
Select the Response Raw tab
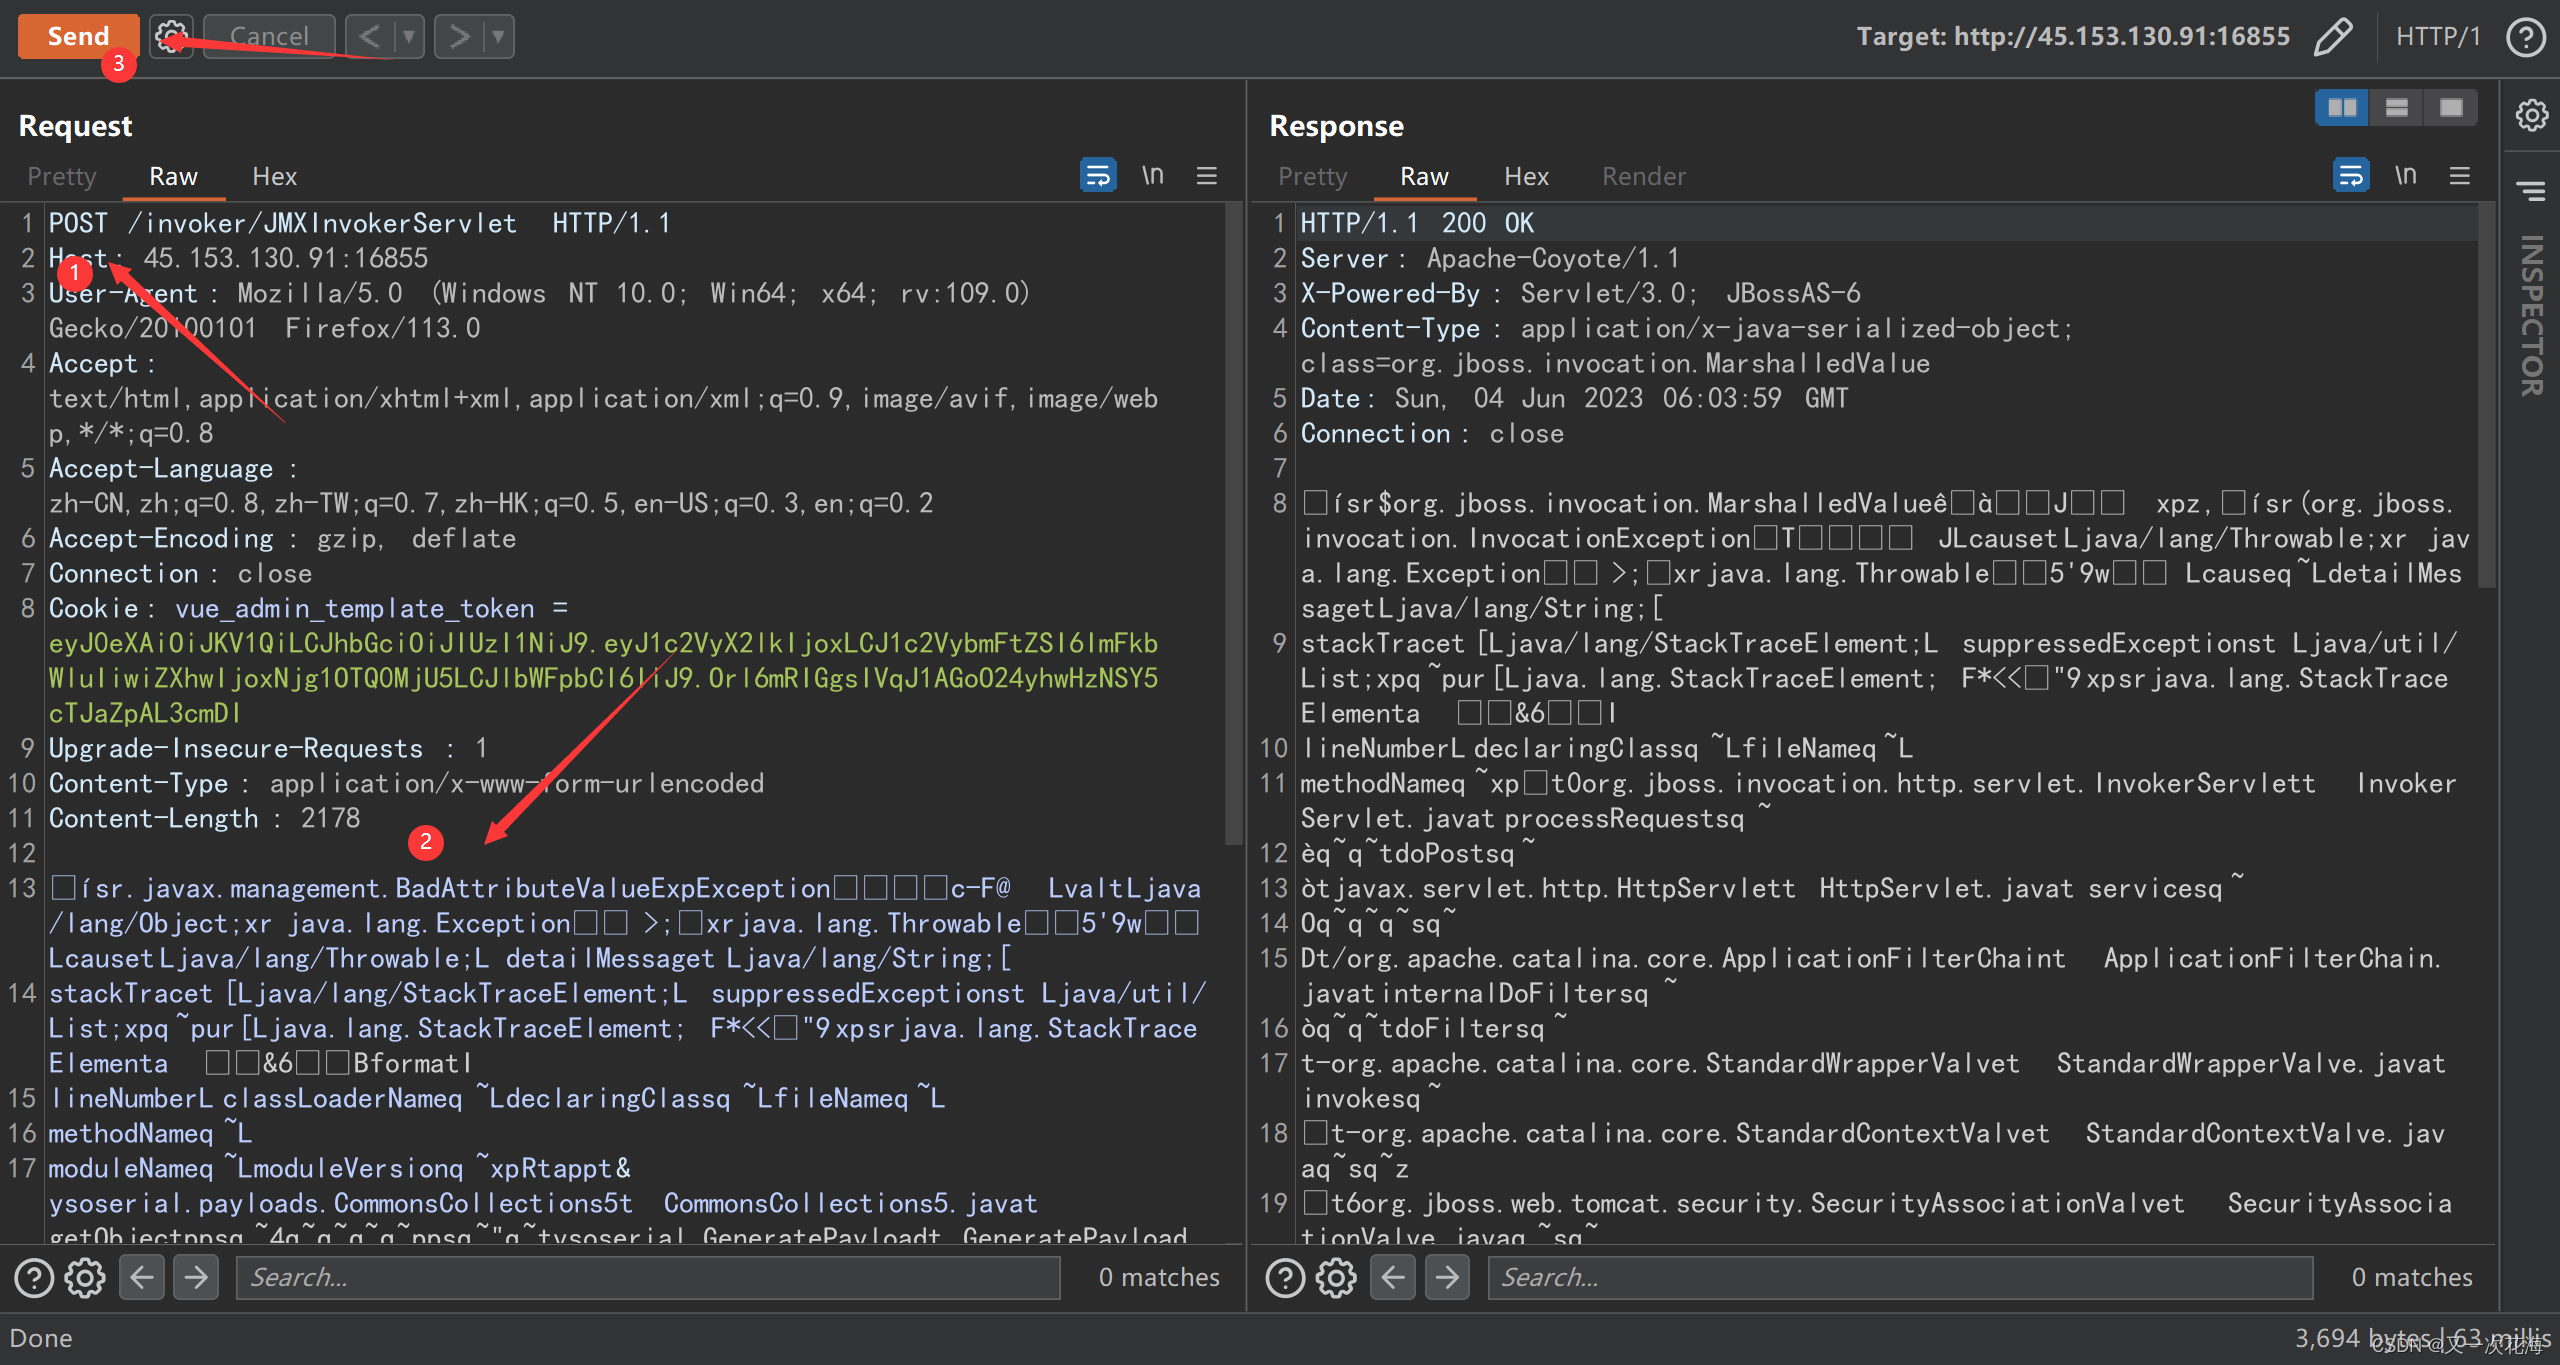tap(1424, 176)
